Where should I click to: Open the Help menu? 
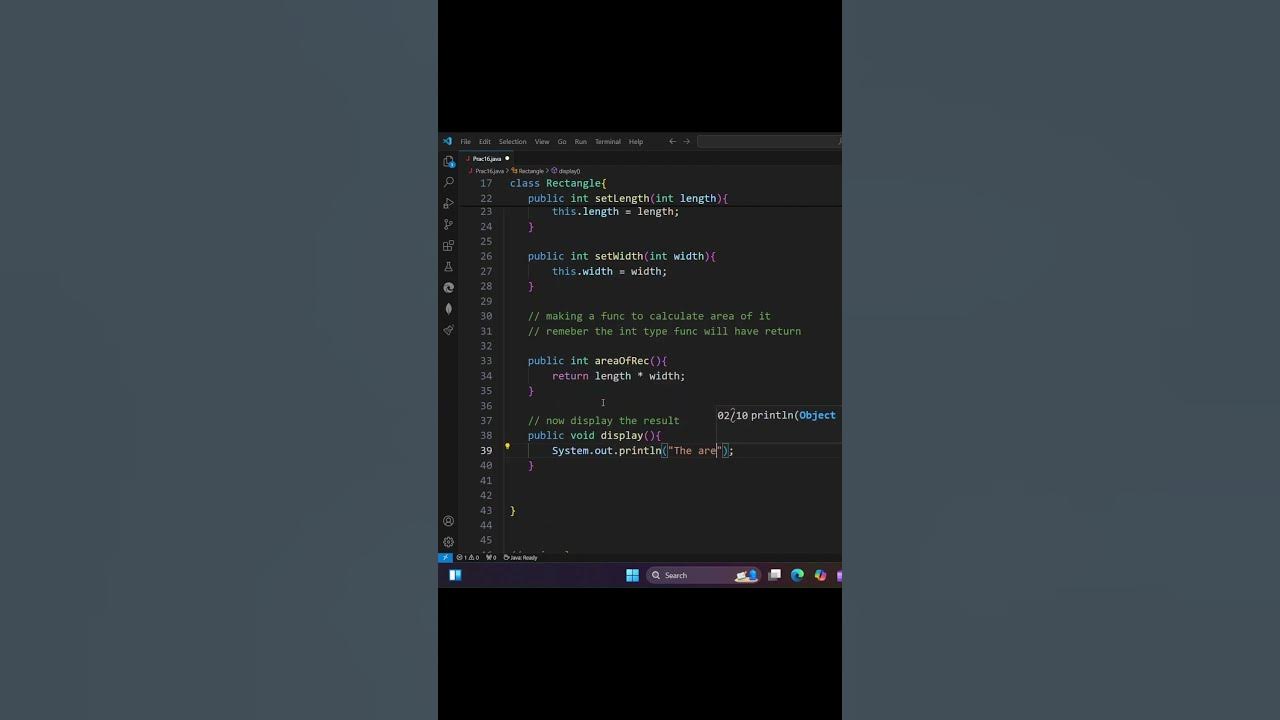[636, 141]
